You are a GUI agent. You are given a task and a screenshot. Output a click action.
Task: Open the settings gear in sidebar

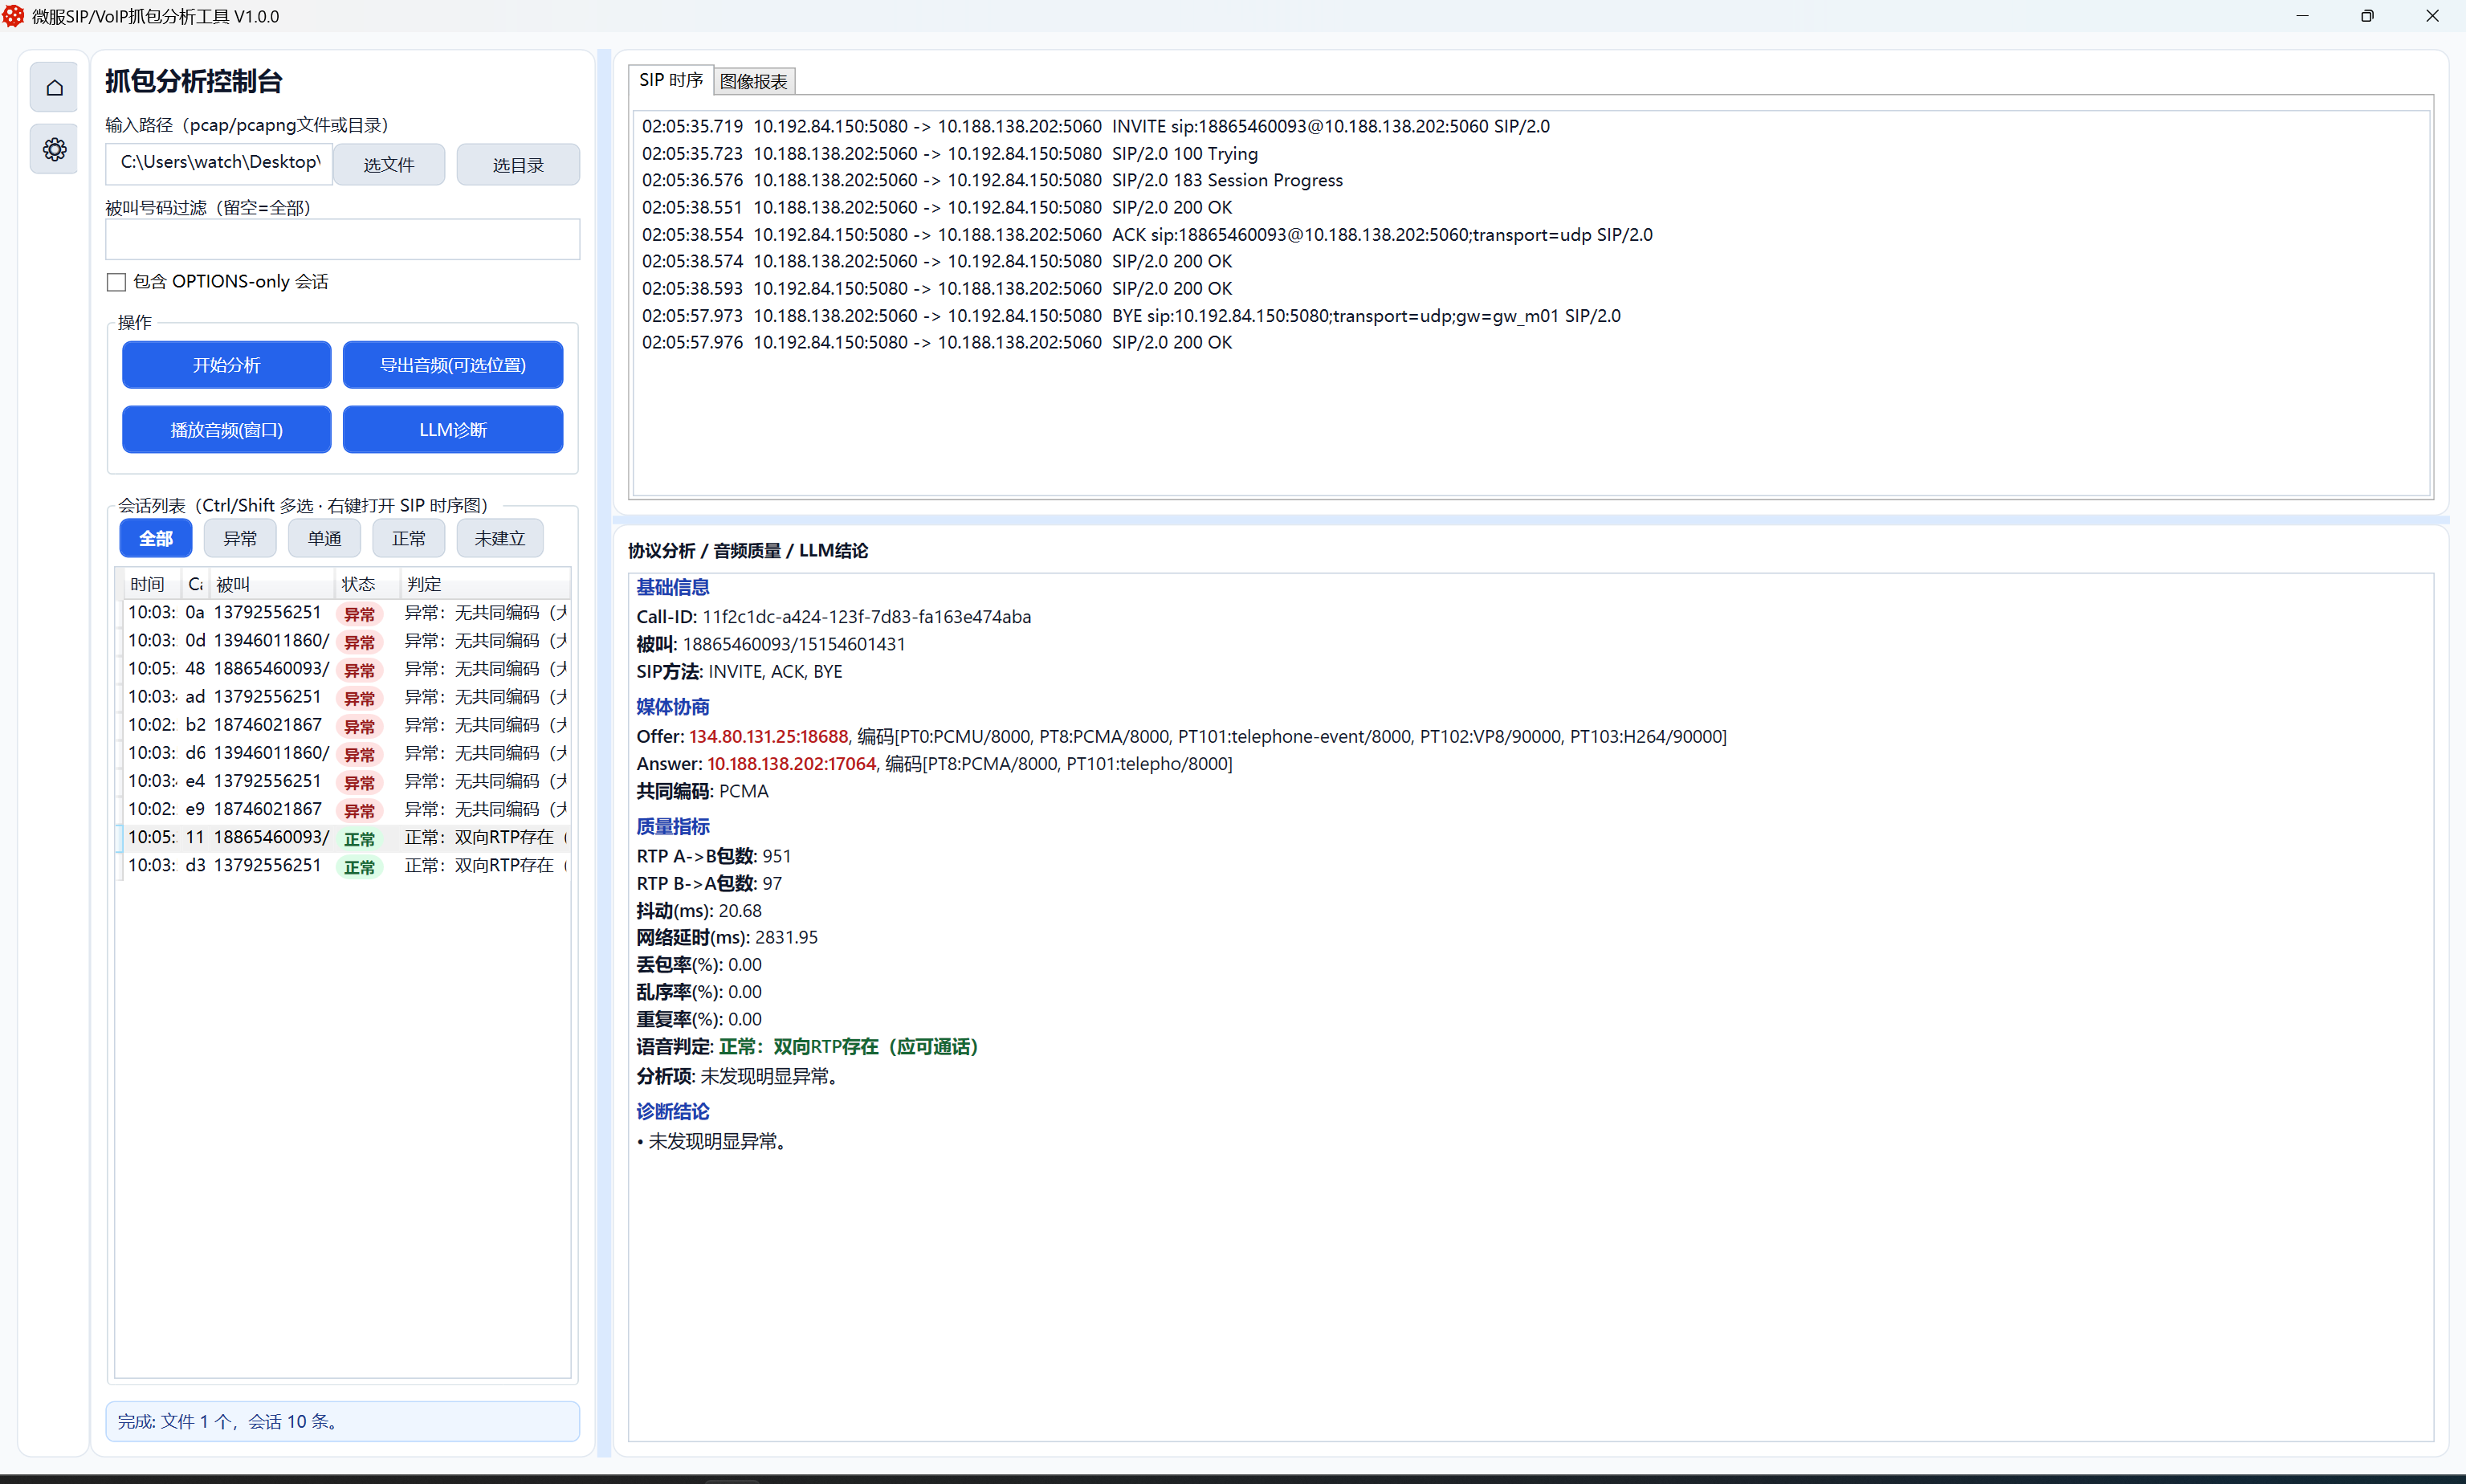(x=54, y=150)
